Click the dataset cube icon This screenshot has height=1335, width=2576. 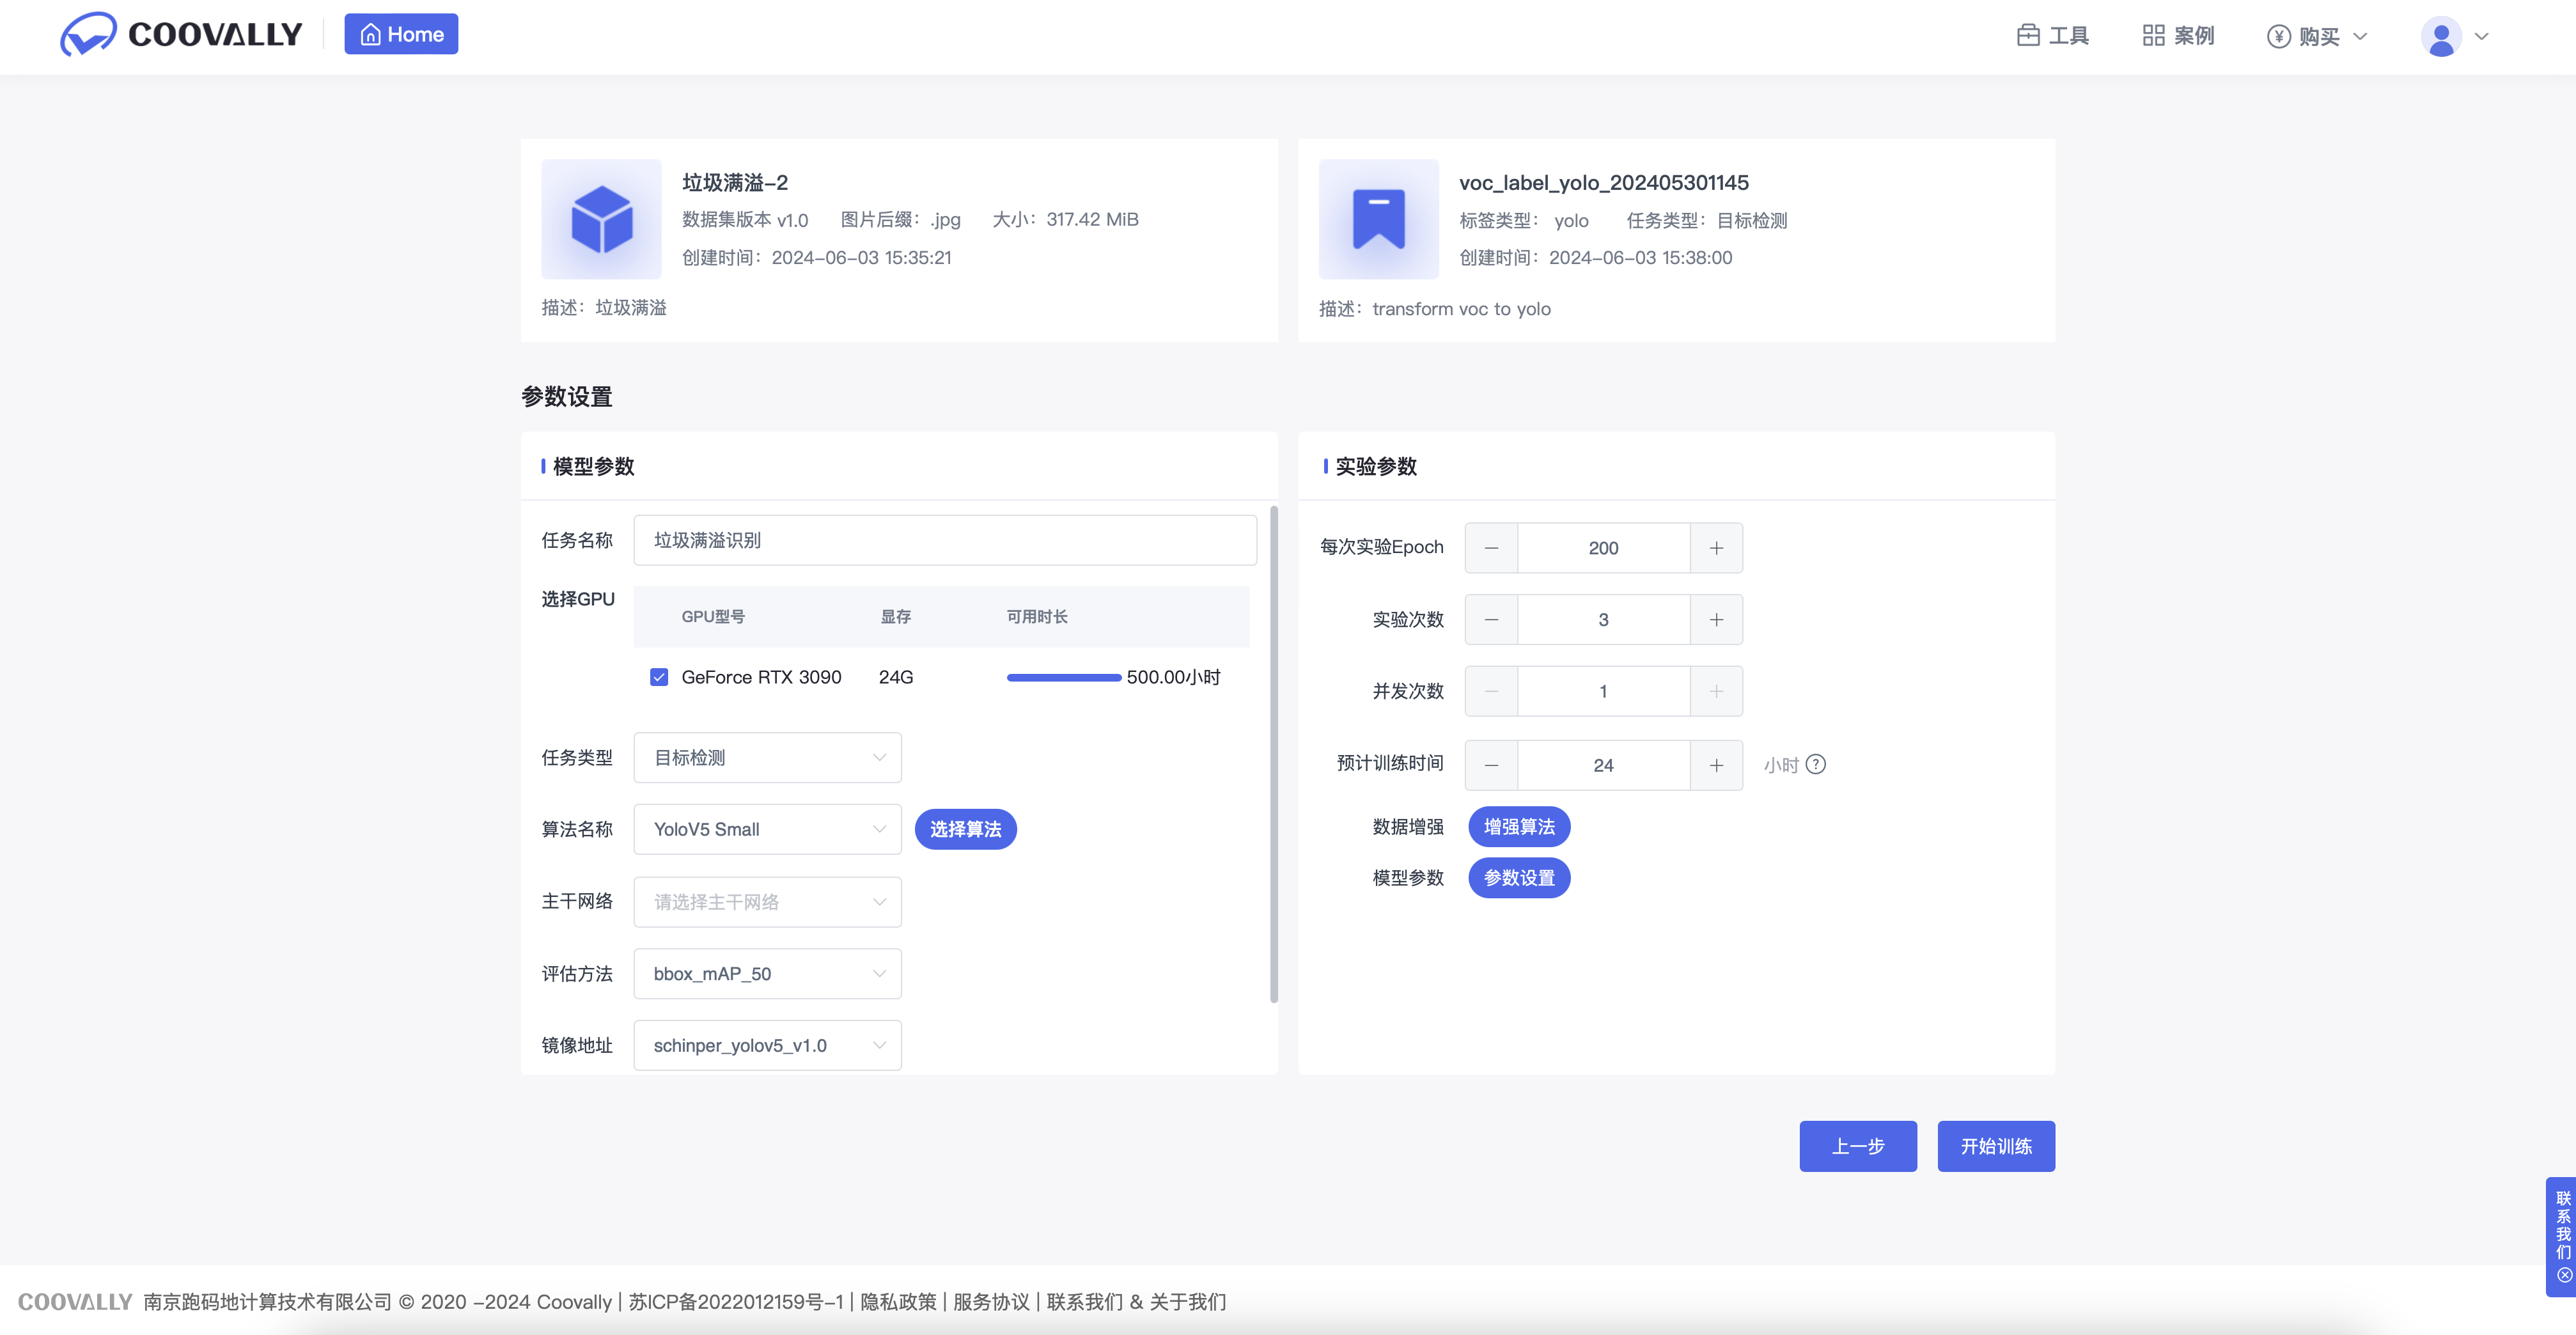pos(601,219)
